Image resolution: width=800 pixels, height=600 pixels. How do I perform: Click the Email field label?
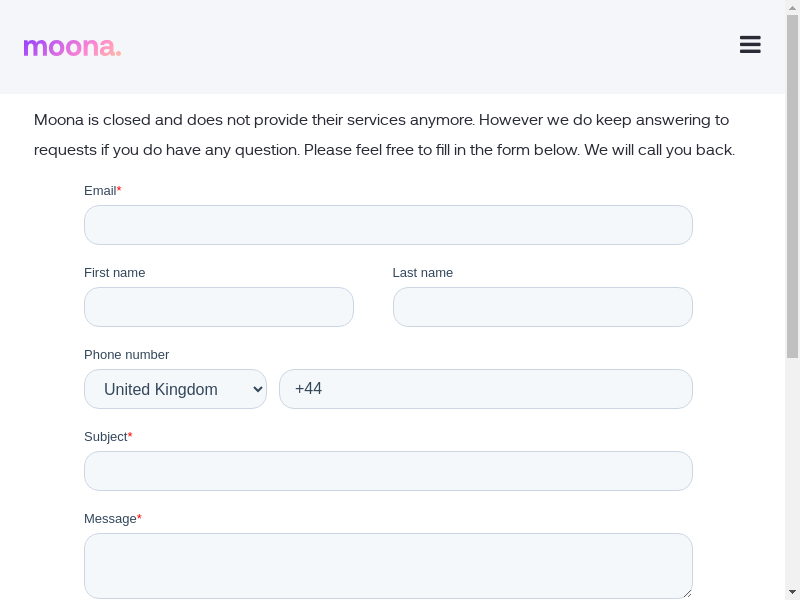(x=100, y=190)
